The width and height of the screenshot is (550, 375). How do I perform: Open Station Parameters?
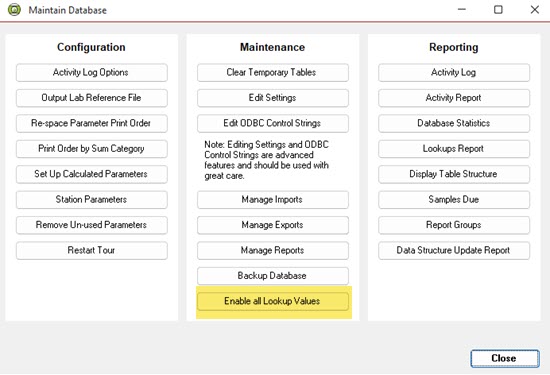[x=92, y=200]
